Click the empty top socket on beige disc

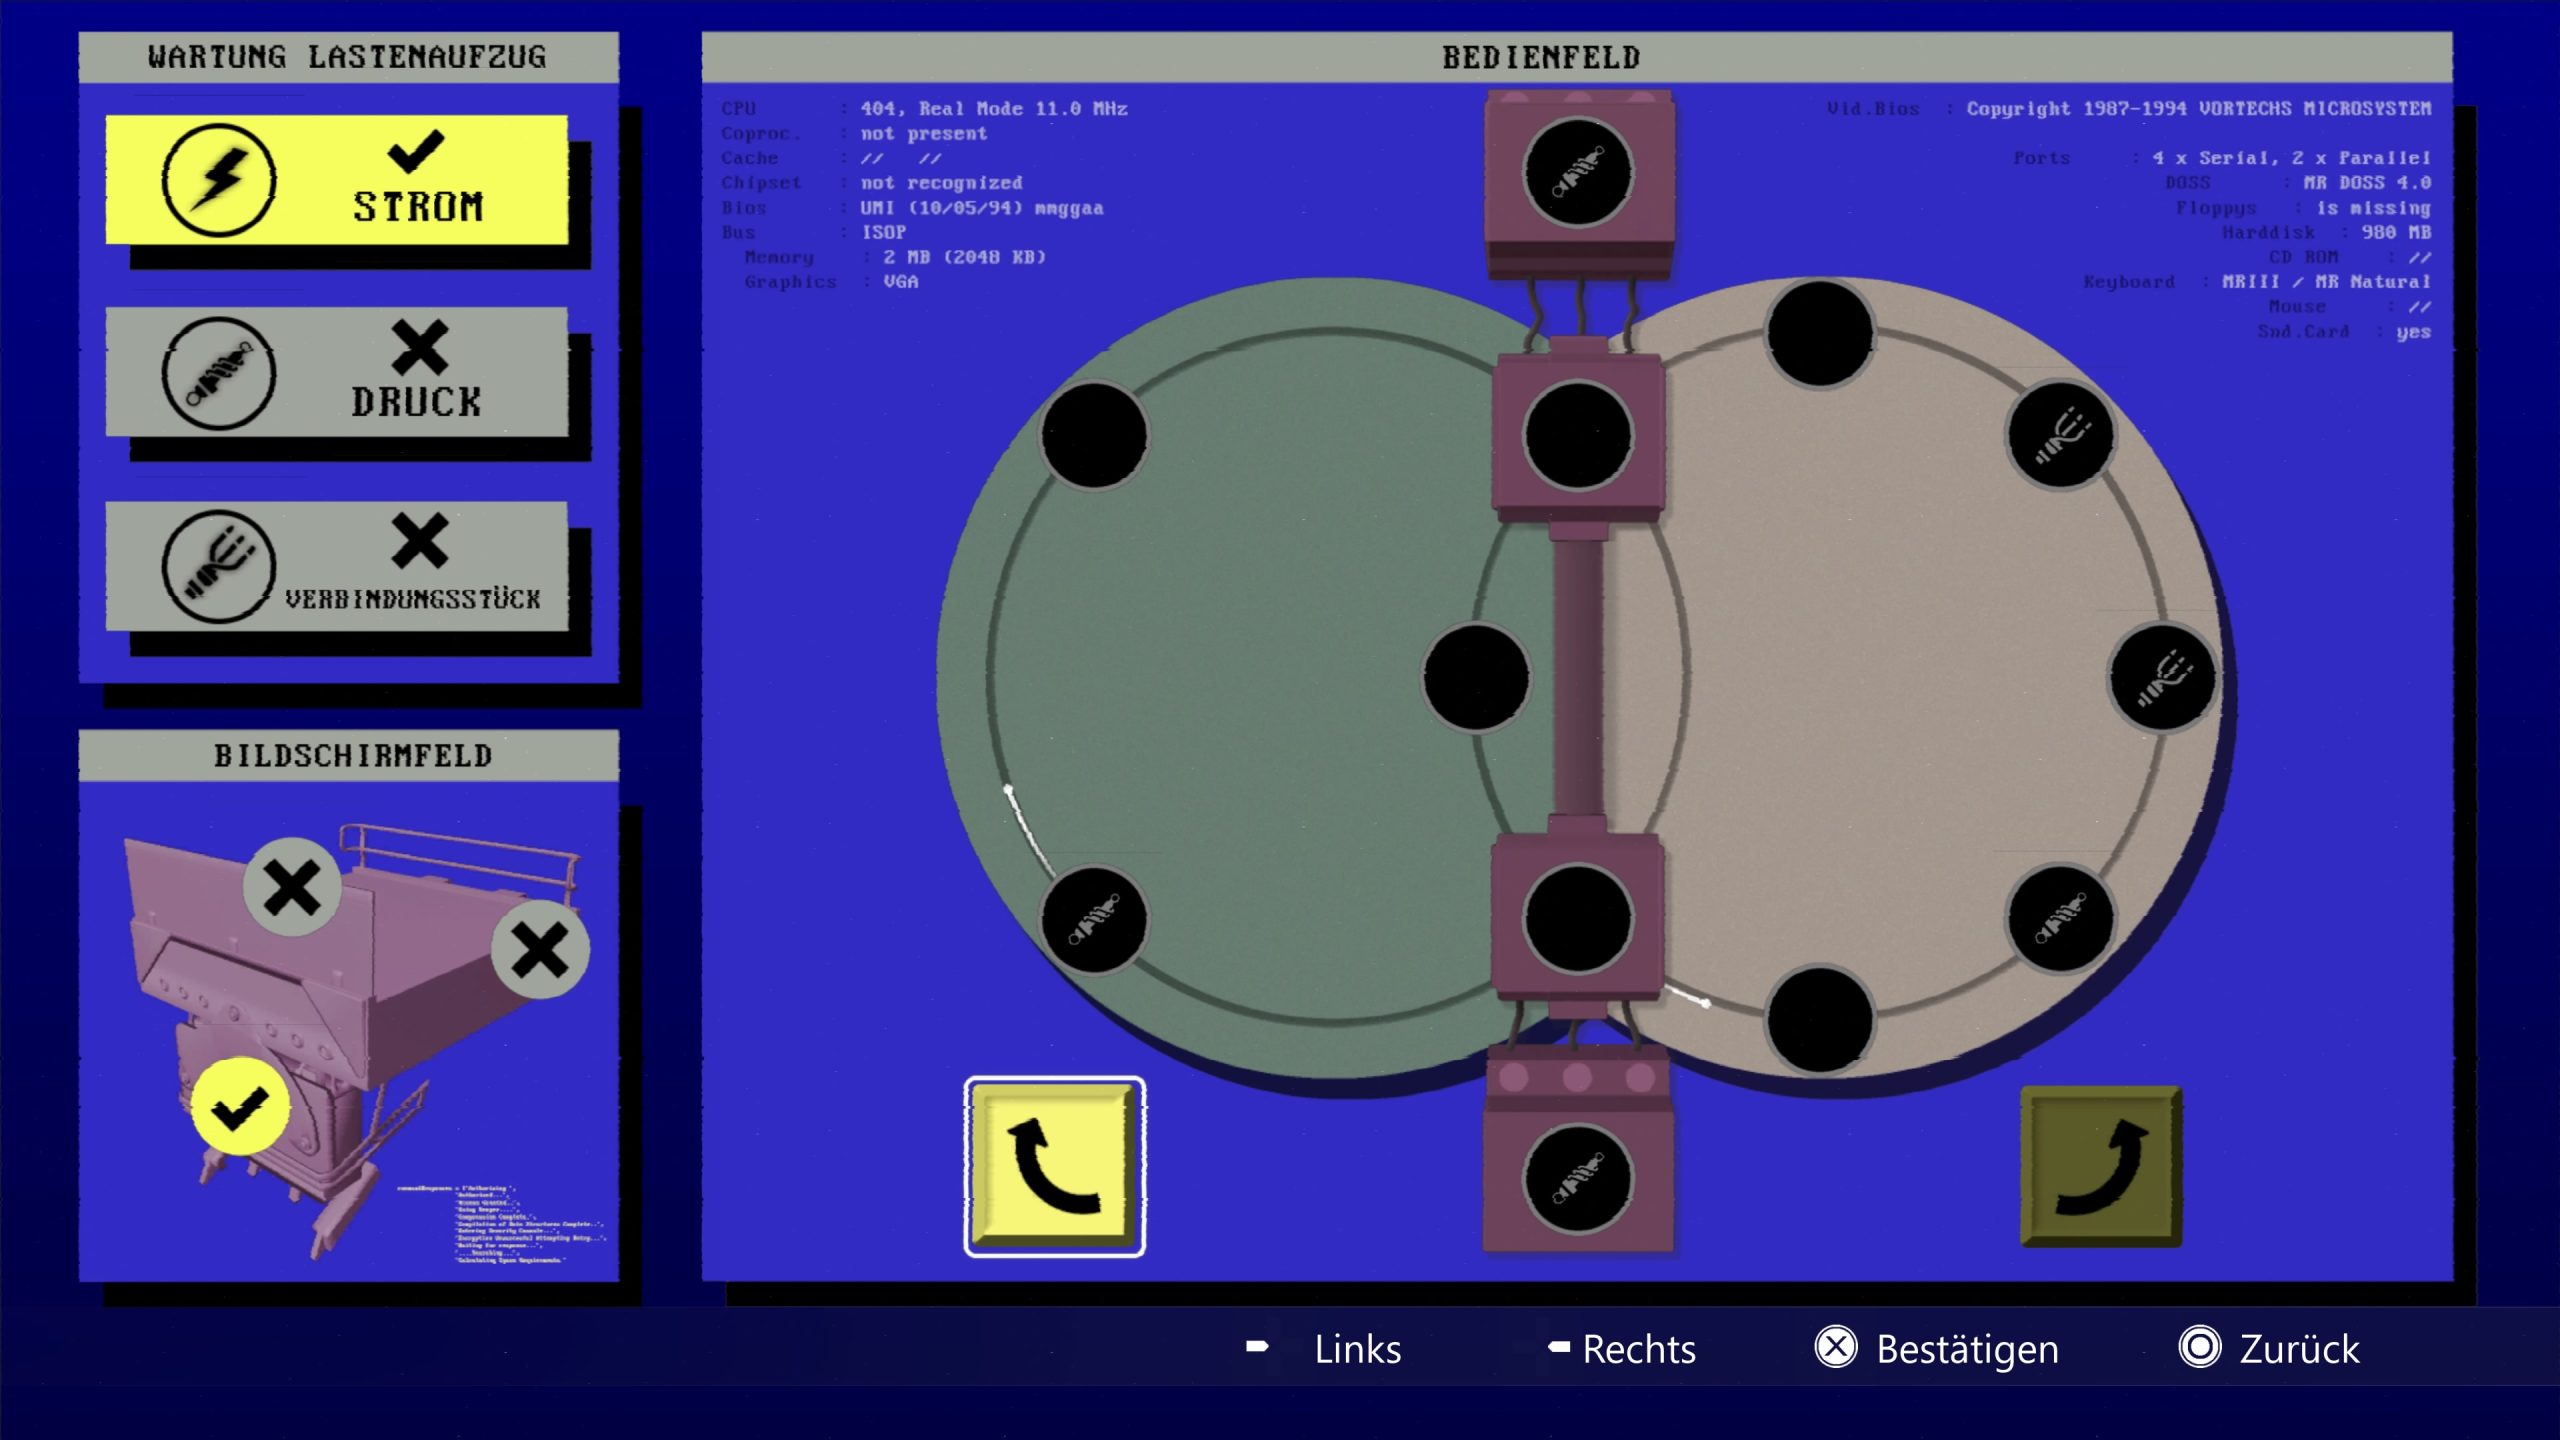[x=1820, y=333]
